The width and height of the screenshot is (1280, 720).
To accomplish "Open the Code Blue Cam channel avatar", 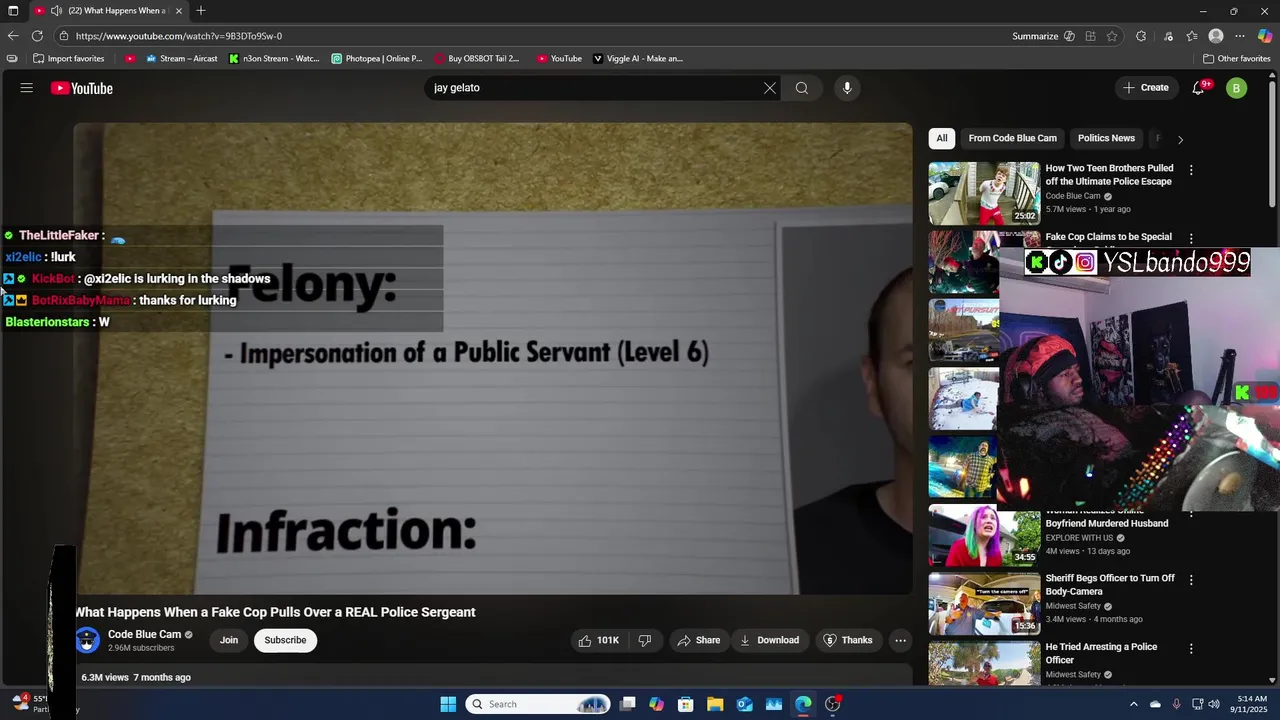I will coord(88,640).
